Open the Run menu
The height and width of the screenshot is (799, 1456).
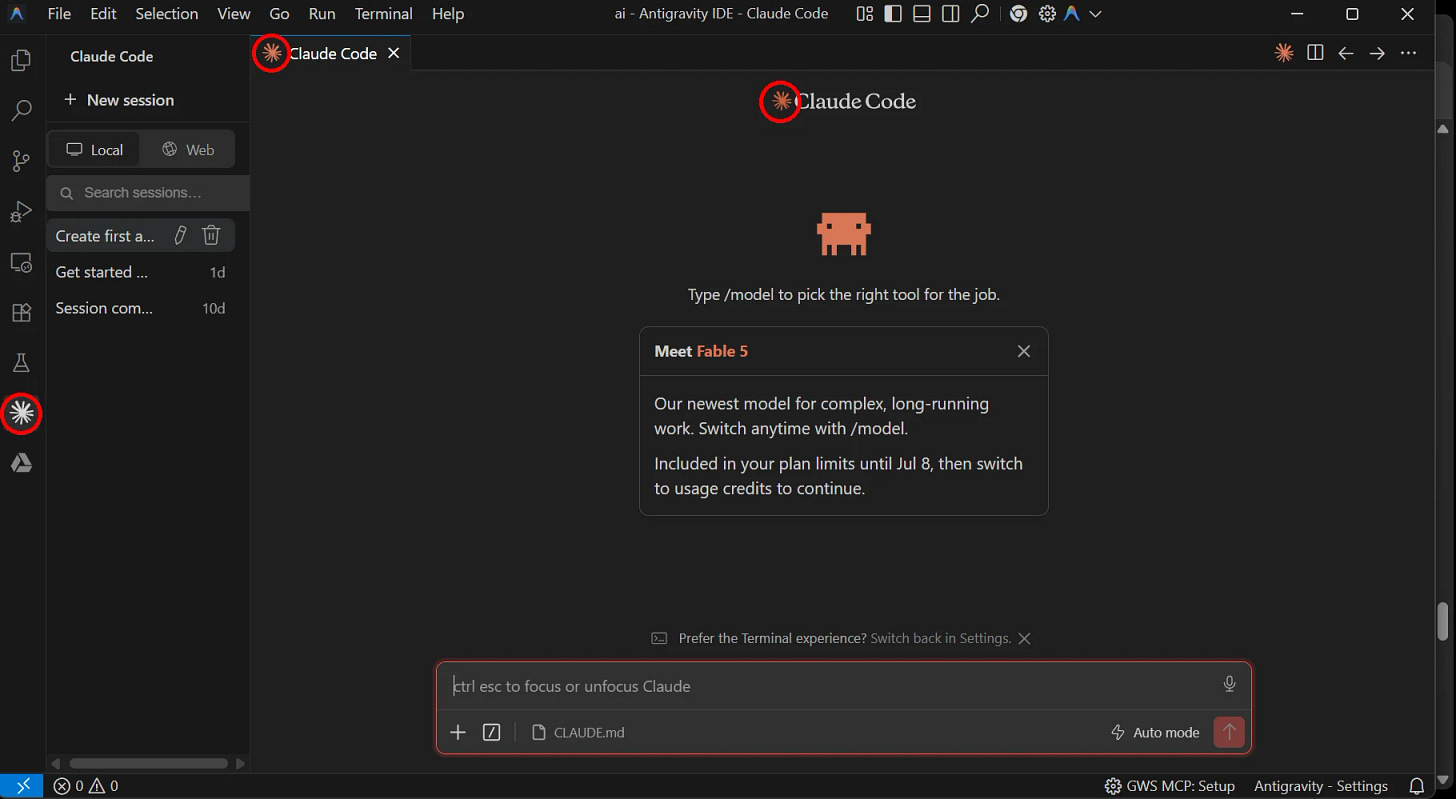point(322,14)
